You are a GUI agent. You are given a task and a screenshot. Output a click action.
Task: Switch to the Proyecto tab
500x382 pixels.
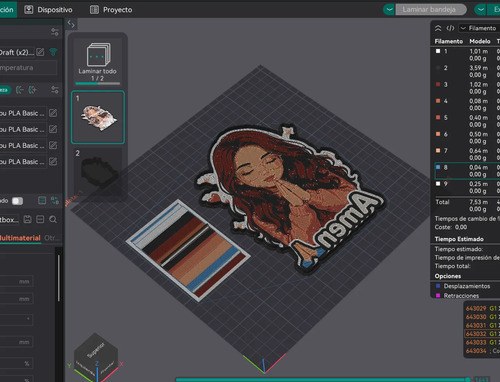click(x=111, y=10)
